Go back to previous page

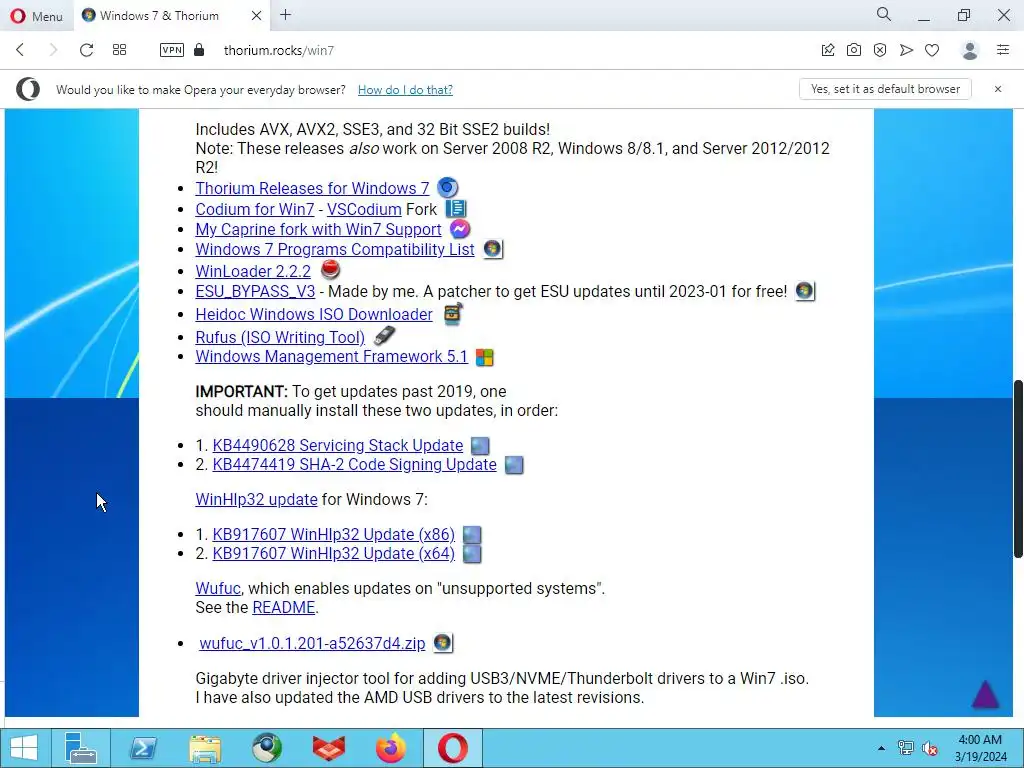click(20, 50)
